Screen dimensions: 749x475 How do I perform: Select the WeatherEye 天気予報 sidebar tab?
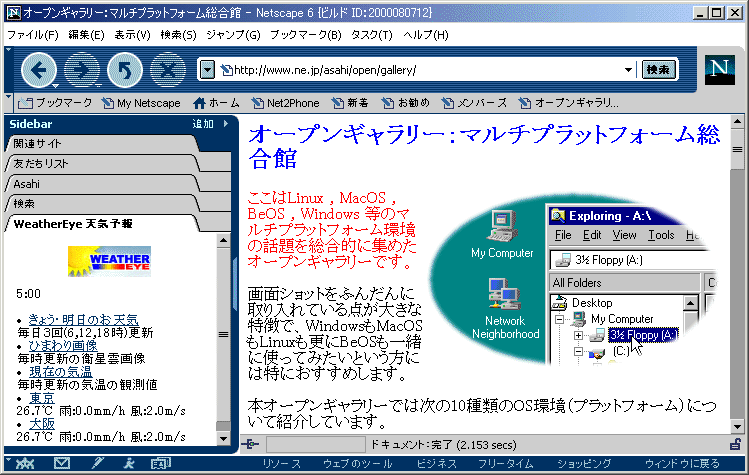(103, 224)
